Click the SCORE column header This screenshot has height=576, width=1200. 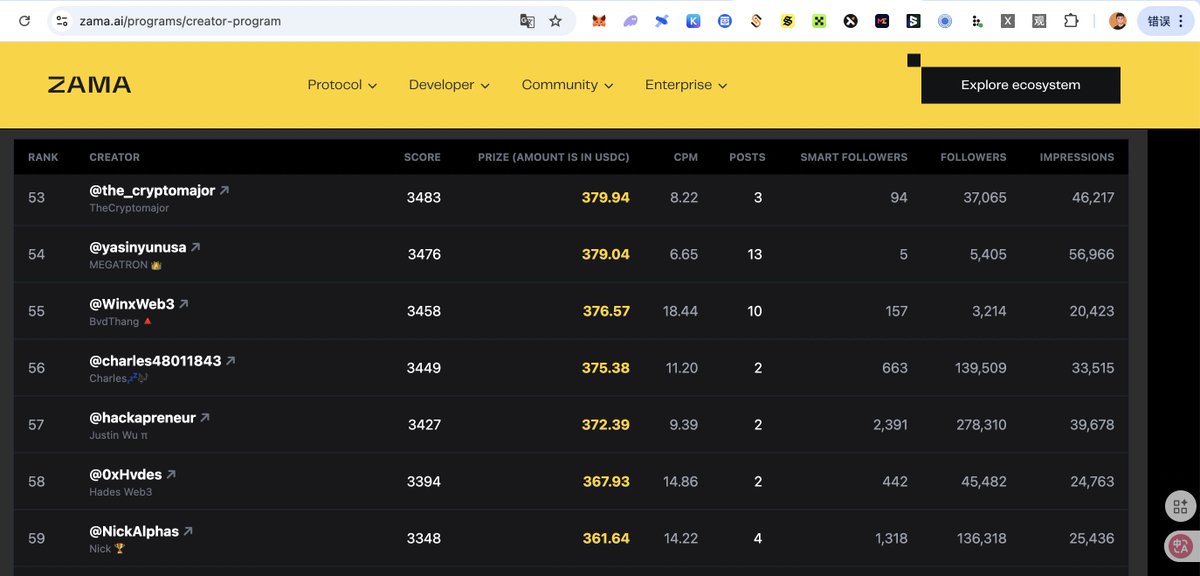pos(422,157)
